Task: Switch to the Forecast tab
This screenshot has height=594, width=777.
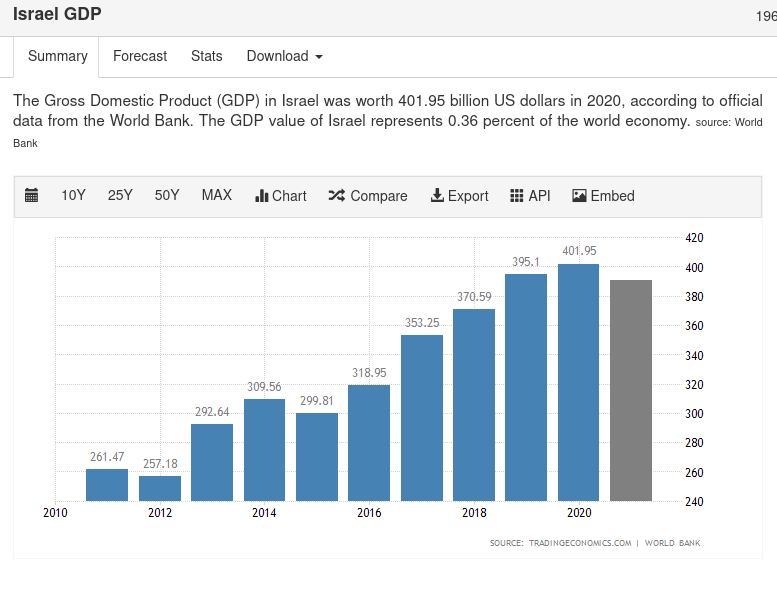Action: click(x=140, y=56)
